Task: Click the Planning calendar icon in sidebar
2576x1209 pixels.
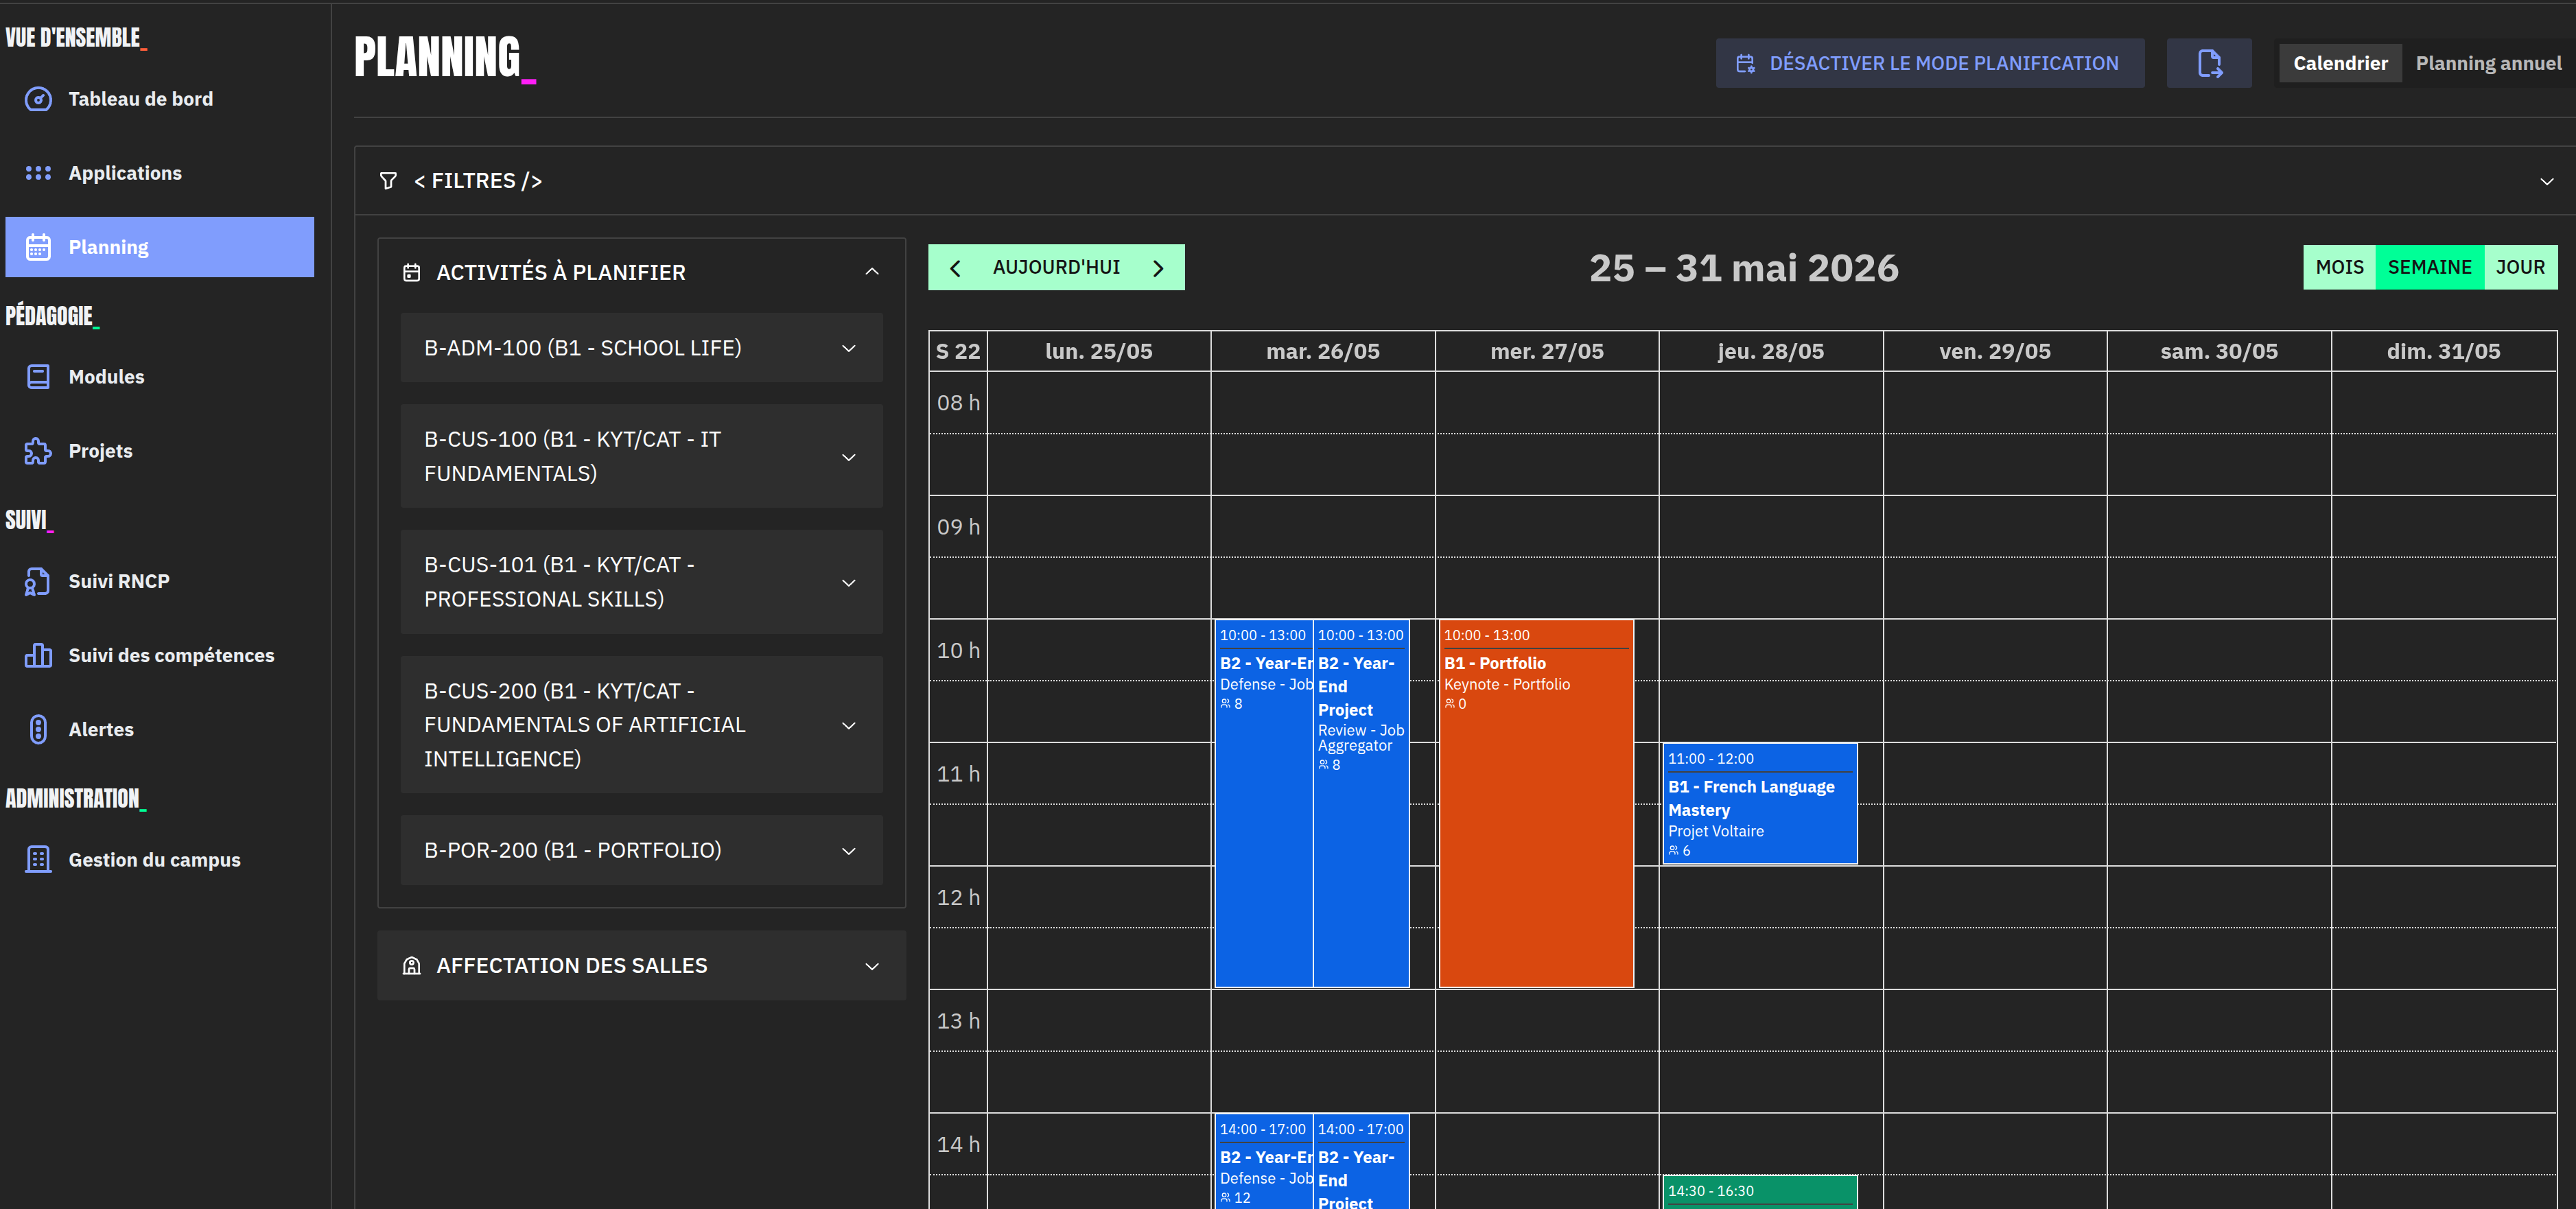Action: tap(38, 247)
